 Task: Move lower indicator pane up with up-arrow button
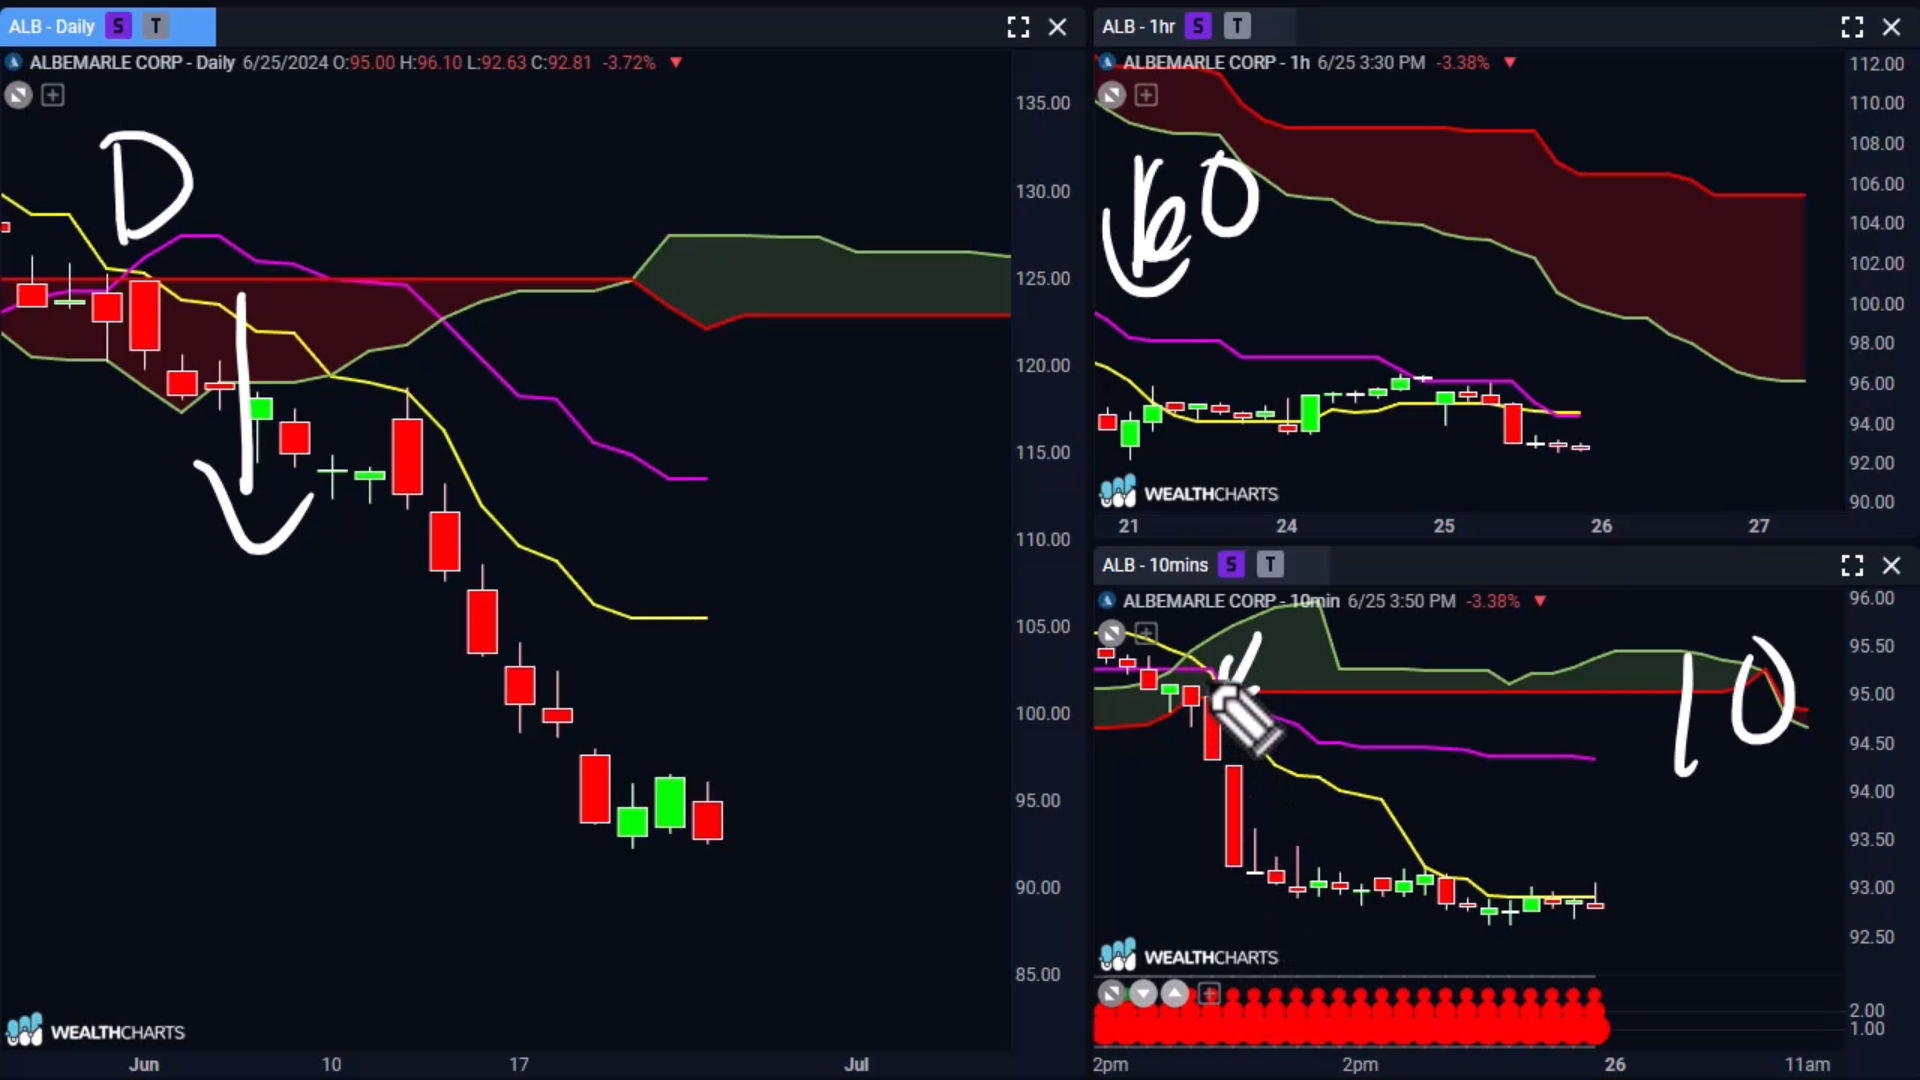[1175, 994]
